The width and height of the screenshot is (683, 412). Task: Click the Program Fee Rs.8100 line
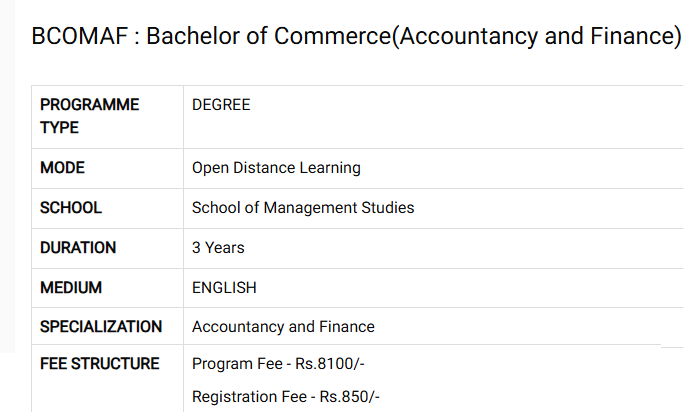(278, 364)
